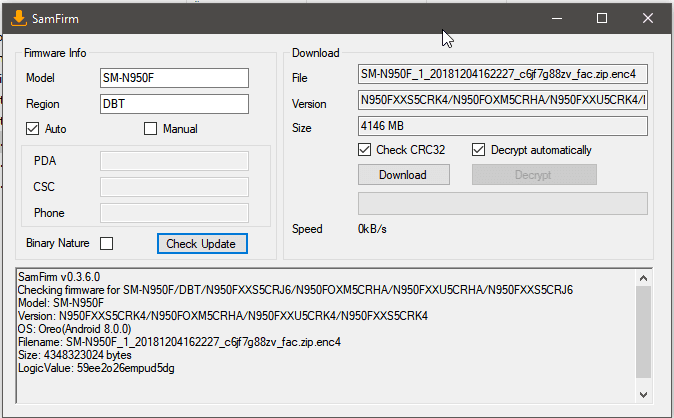Click the disabled PDA input field

174,161
